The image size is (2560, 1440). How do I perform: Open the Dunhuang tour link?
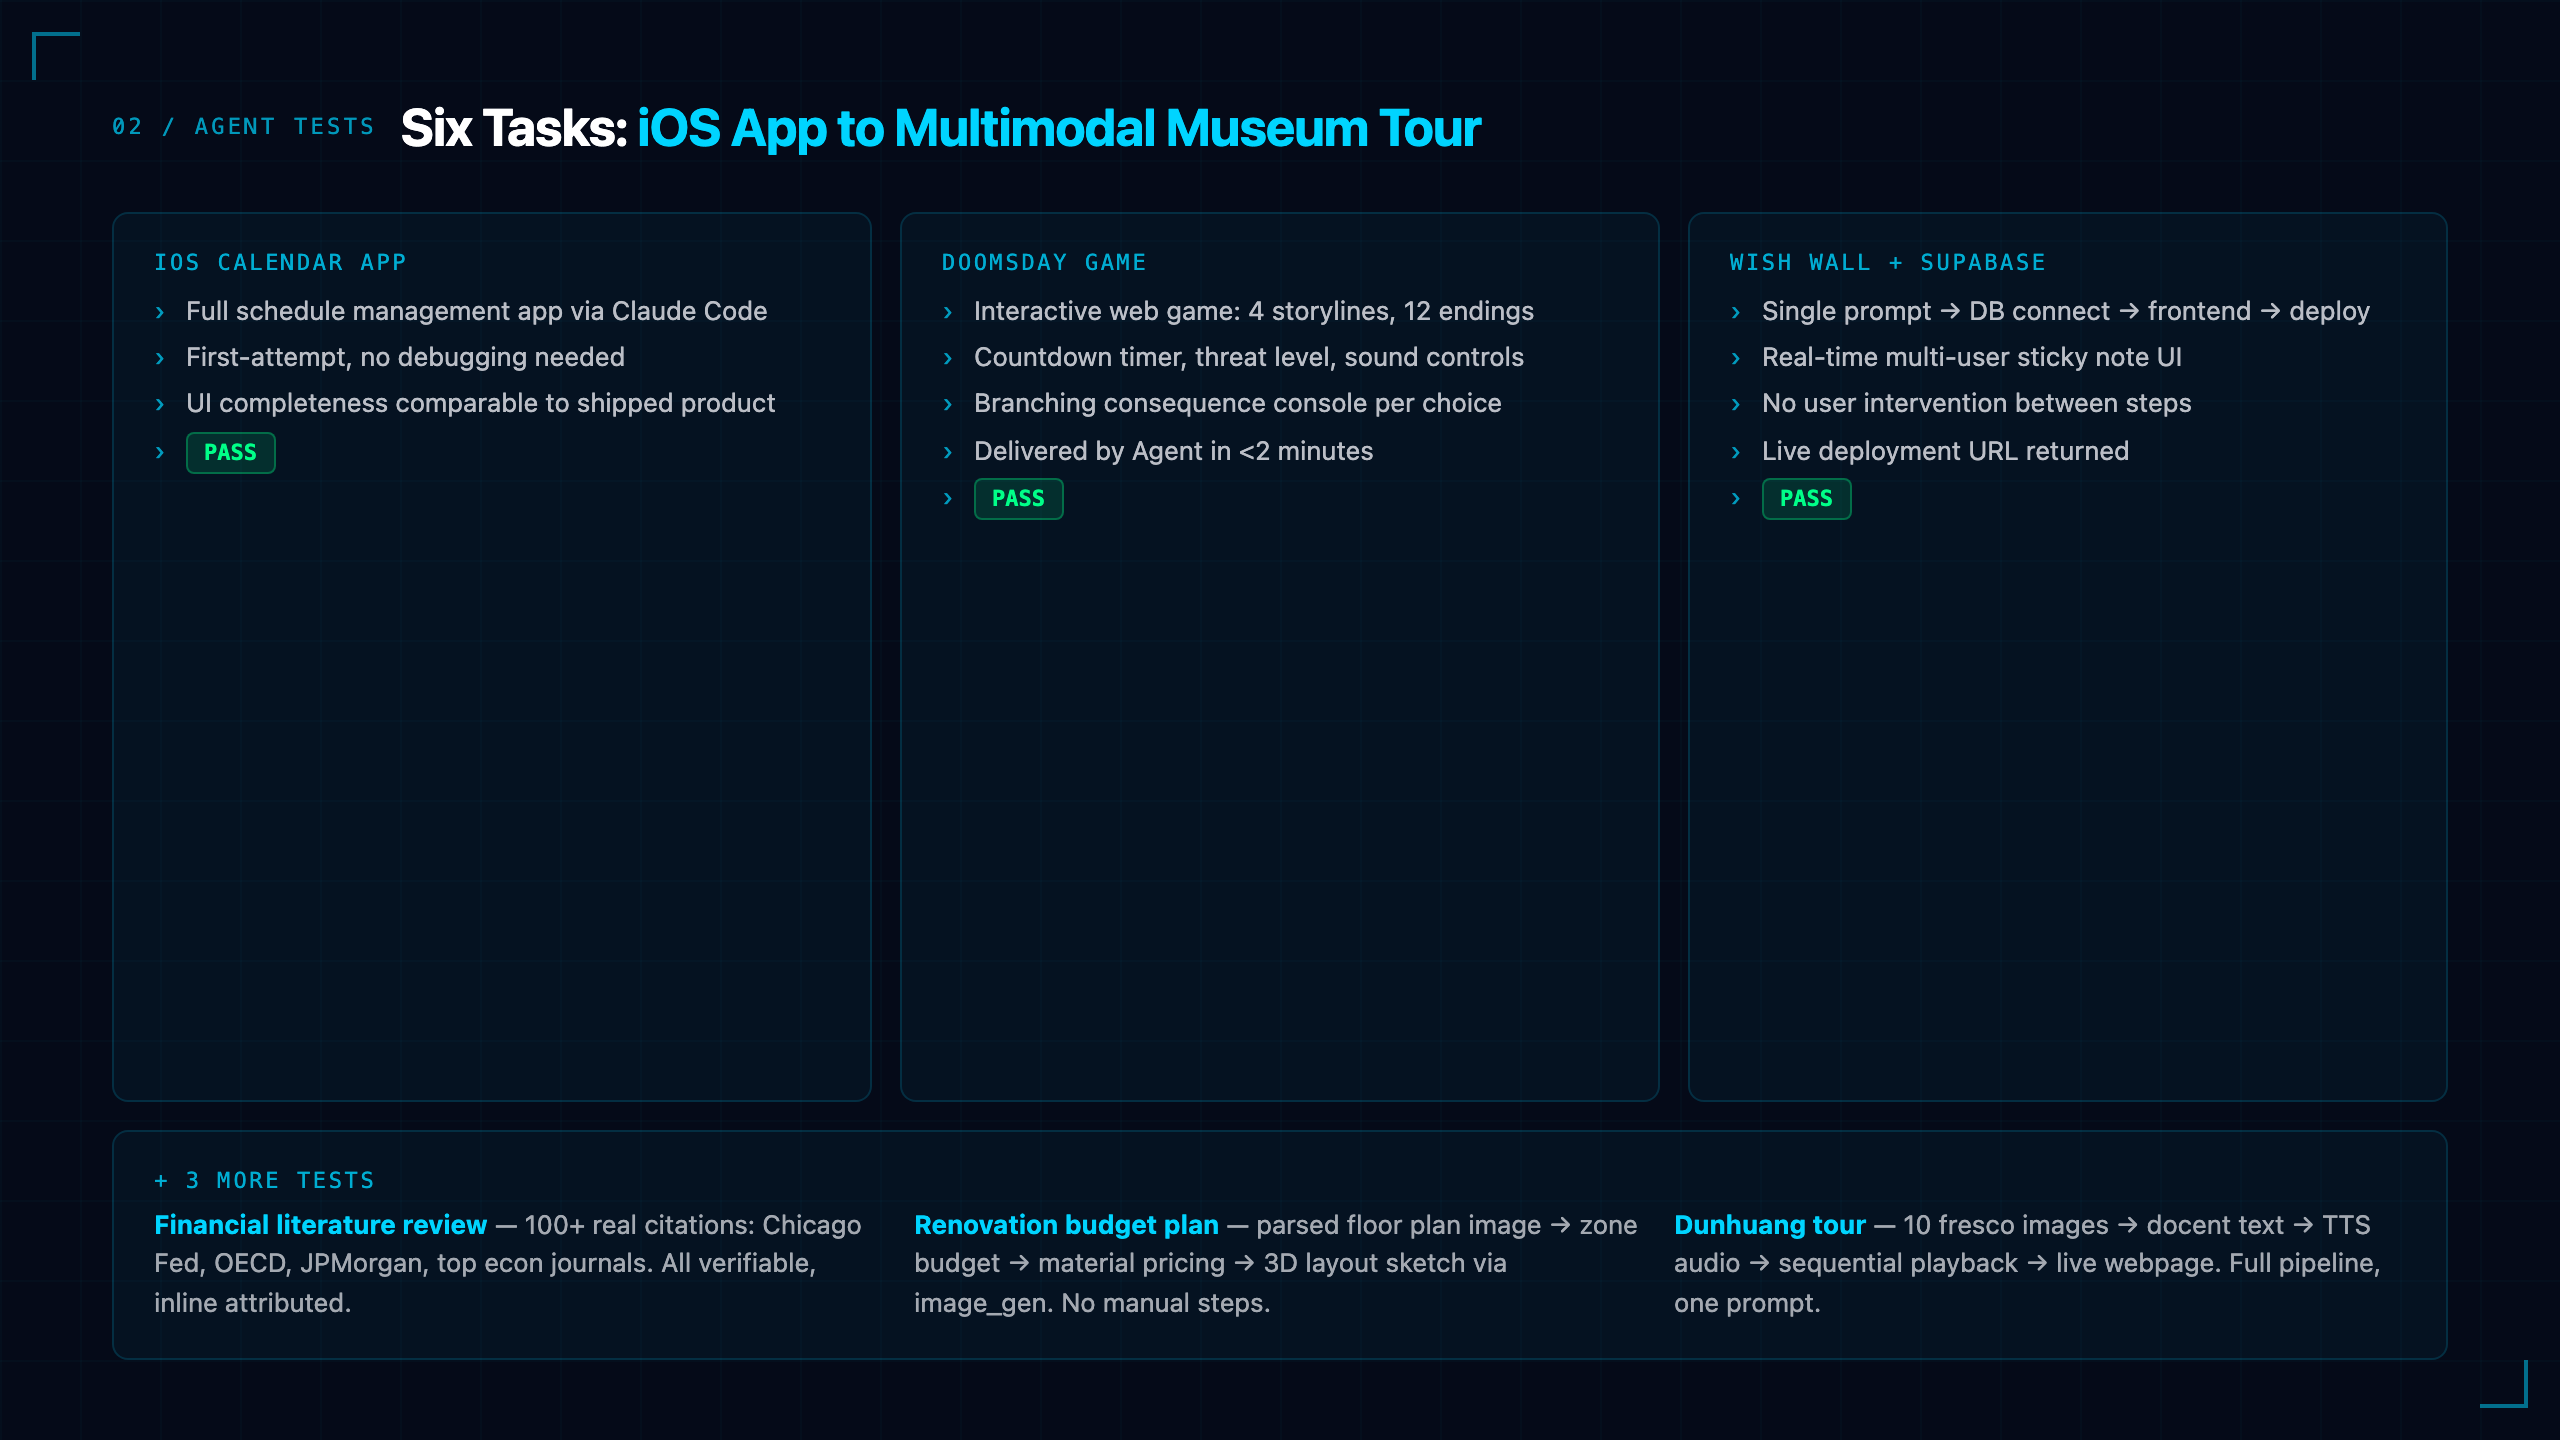pos(1770,1225)
